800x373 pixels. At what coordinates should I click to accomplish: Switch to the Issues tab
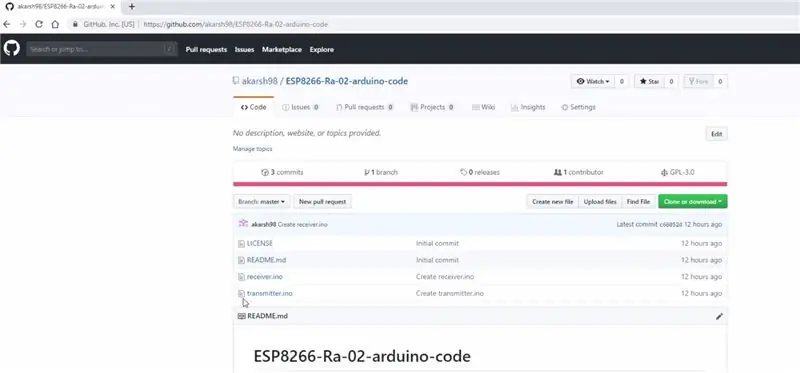pyautogui.click(x=301, y=107)
